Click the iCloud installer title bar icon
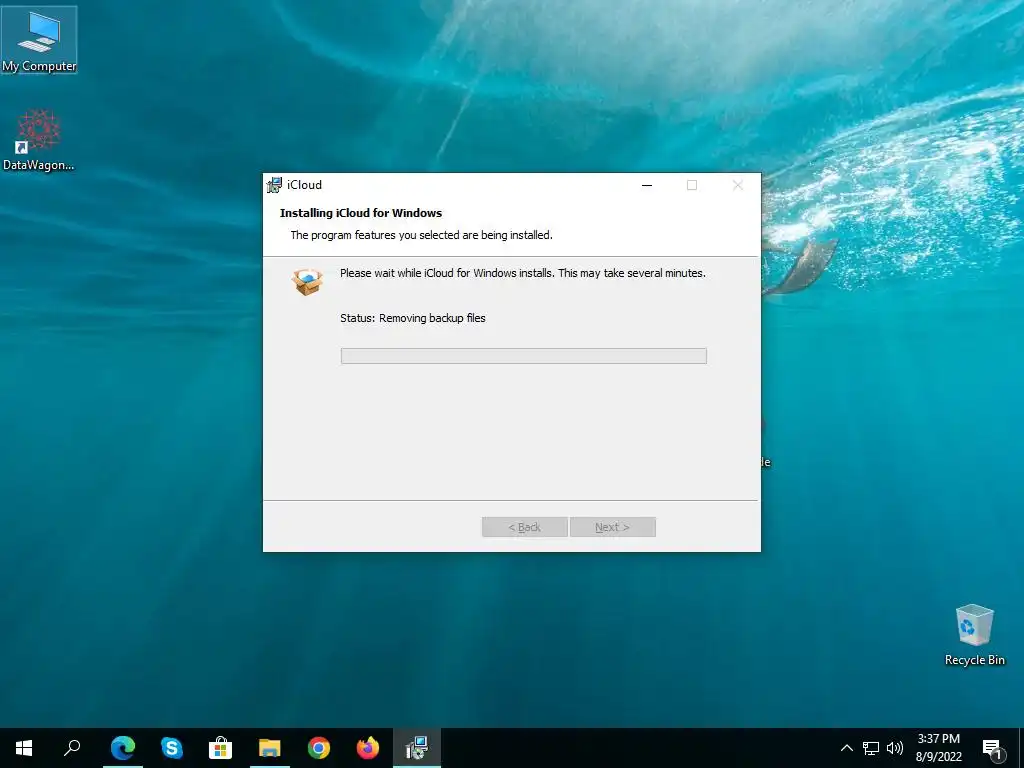1024x768 pixels. [x=274, y=185]
